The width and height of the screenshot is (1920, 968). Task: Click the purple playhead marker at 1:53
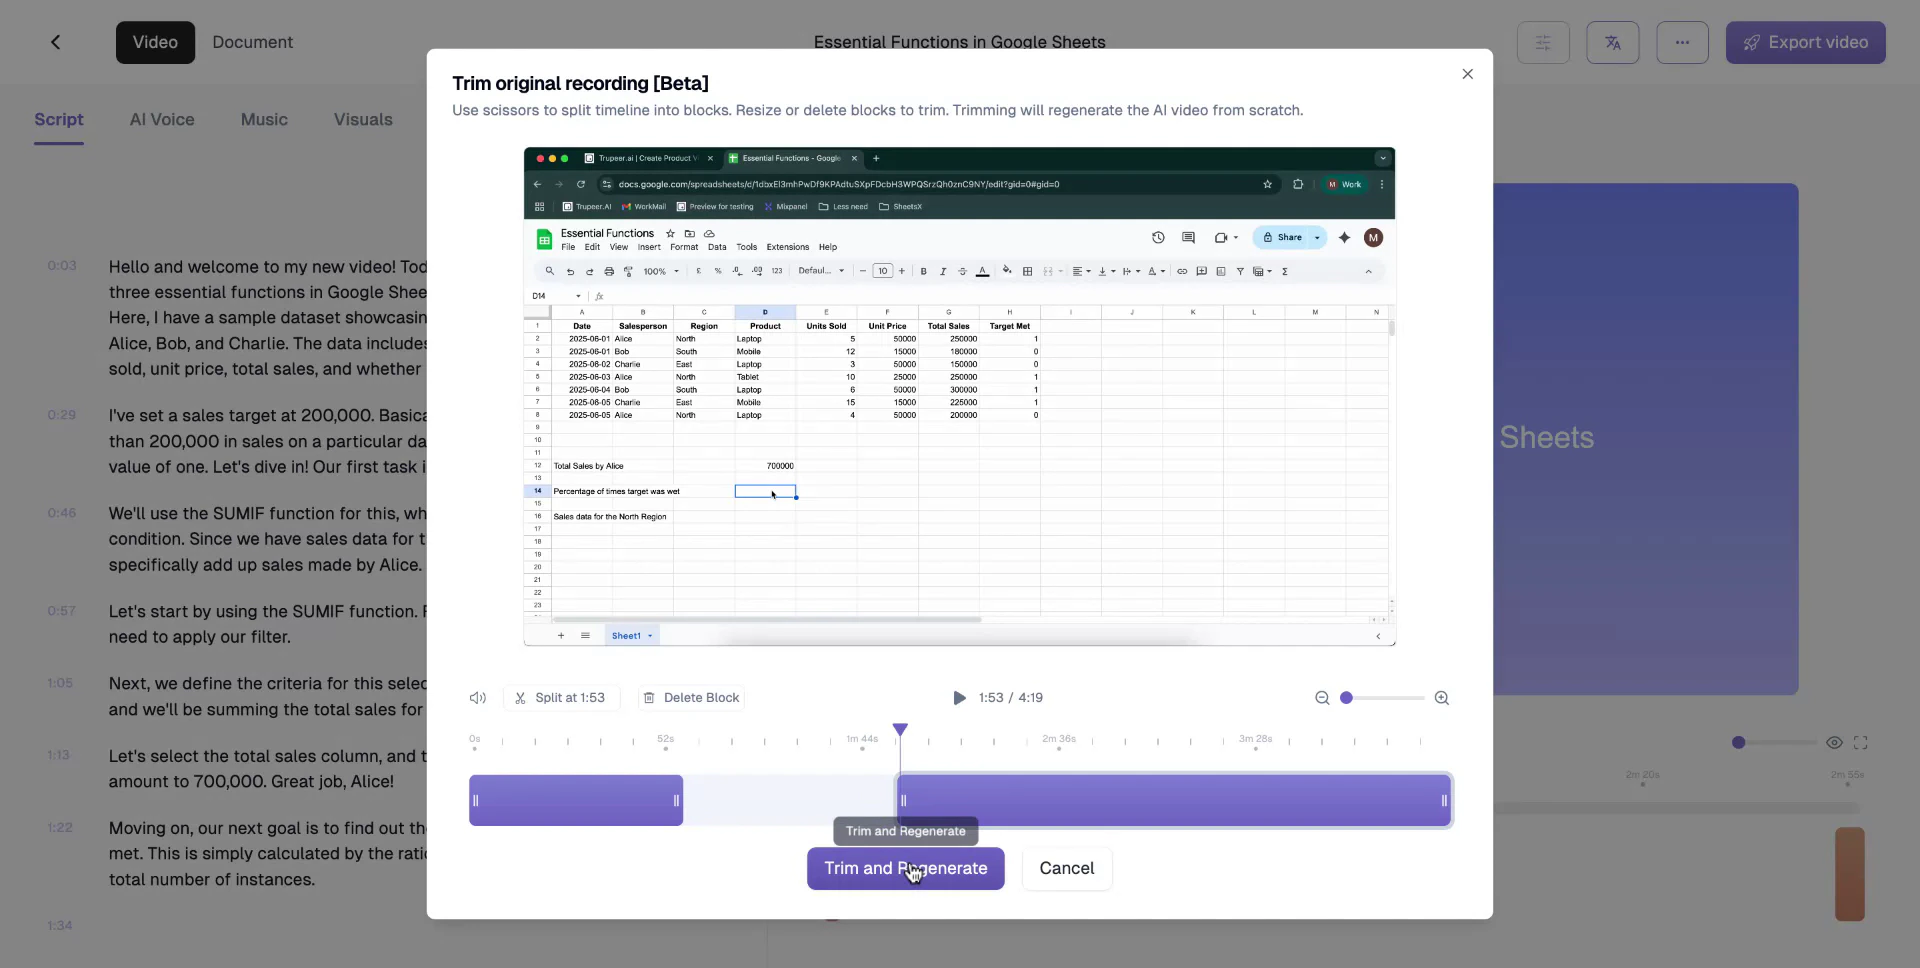tap(901, 730)
